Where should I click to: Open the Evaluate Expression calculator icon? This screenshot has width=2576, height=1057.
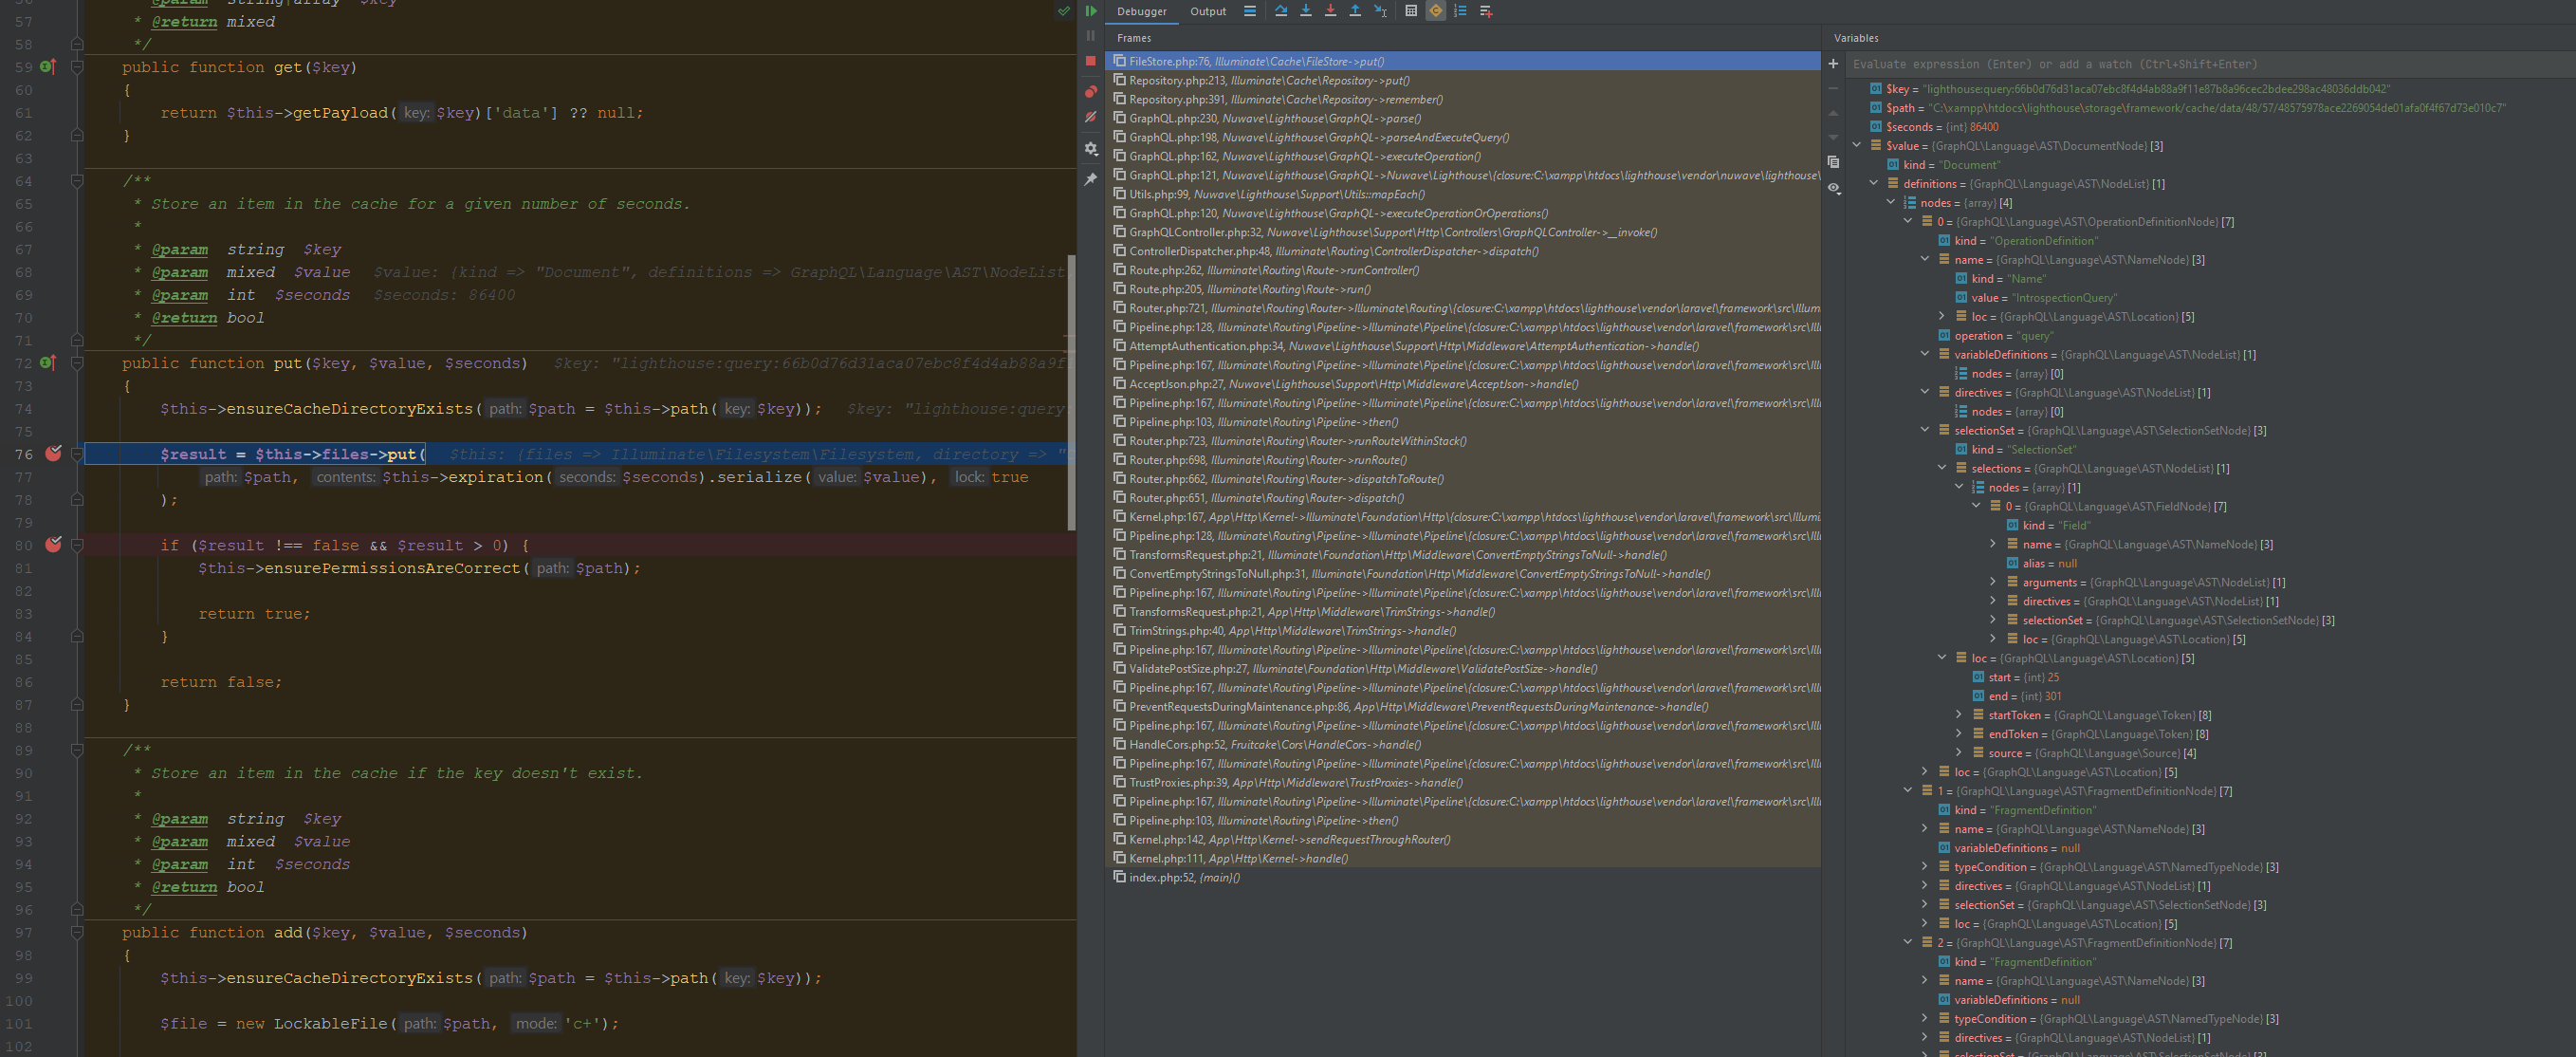[x=1411, y=11]
